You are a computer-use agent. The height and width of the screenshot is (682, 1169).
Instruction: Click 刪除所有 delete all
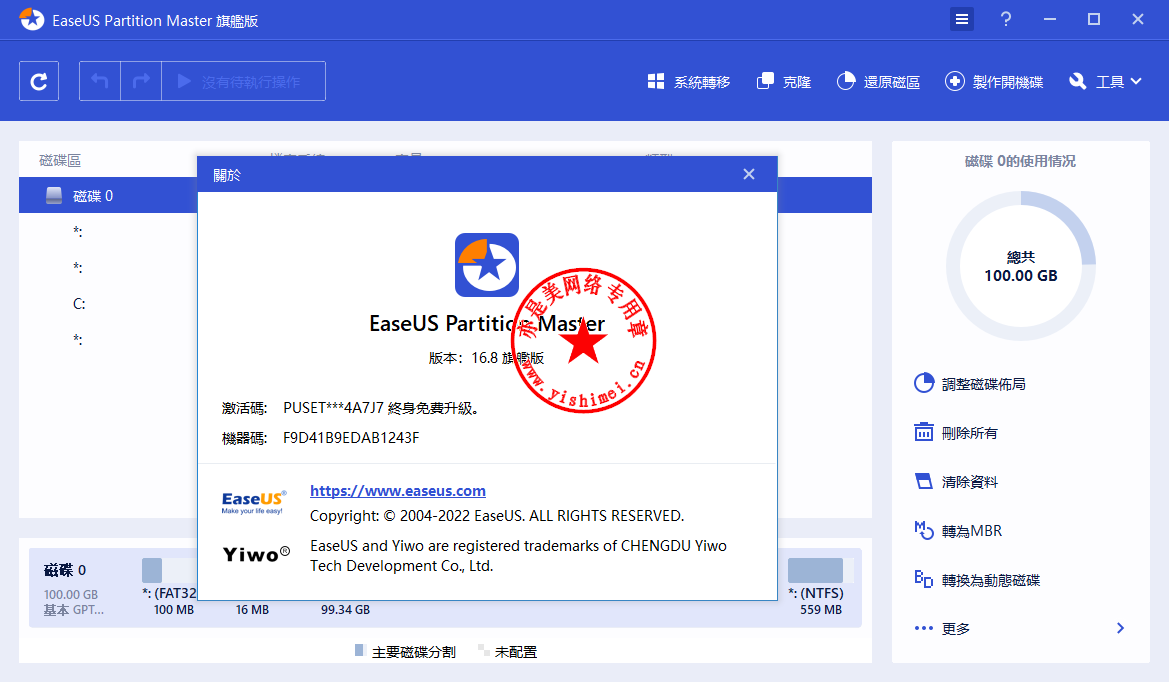pyautogui.click(x=956, y=433)
